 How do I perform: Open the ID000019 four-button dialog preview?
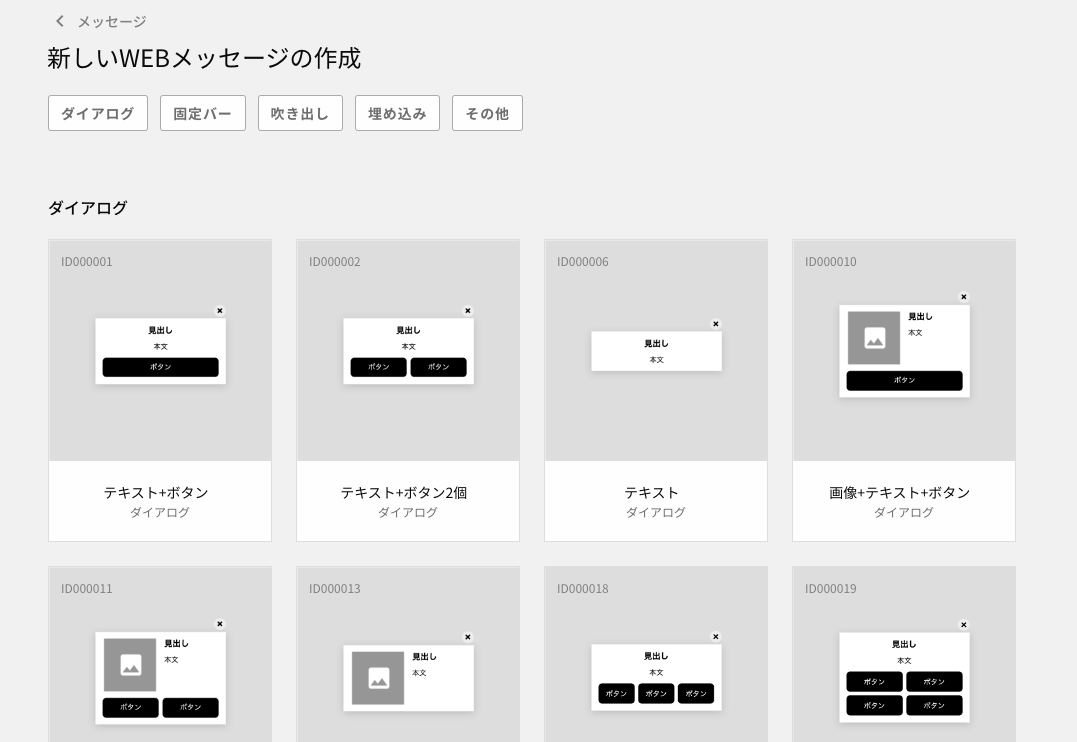[904, 655]
